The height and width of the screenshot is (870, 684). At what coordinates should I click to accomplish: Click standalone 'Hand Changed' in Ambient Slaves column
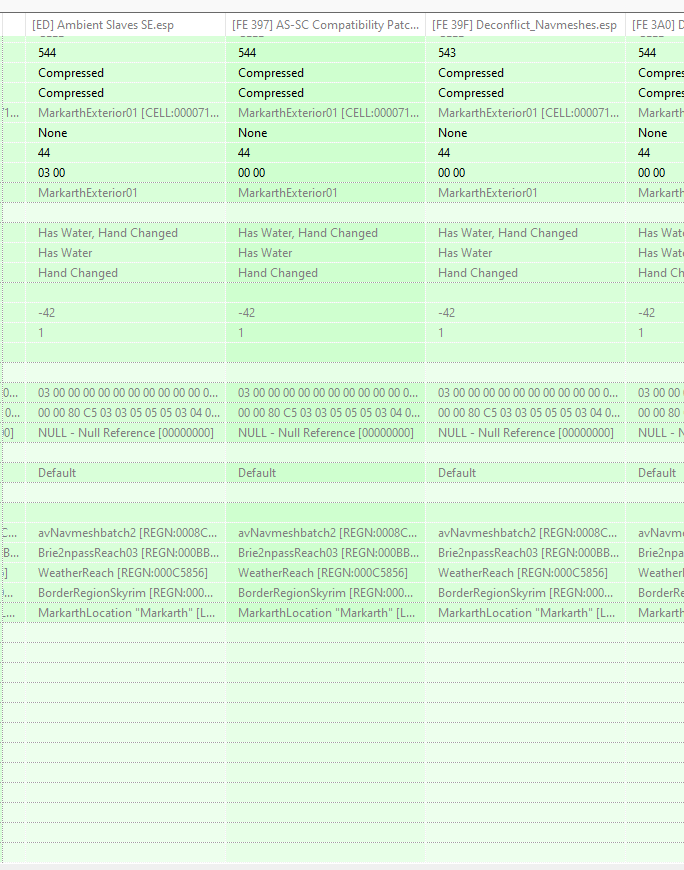(78, 273)
